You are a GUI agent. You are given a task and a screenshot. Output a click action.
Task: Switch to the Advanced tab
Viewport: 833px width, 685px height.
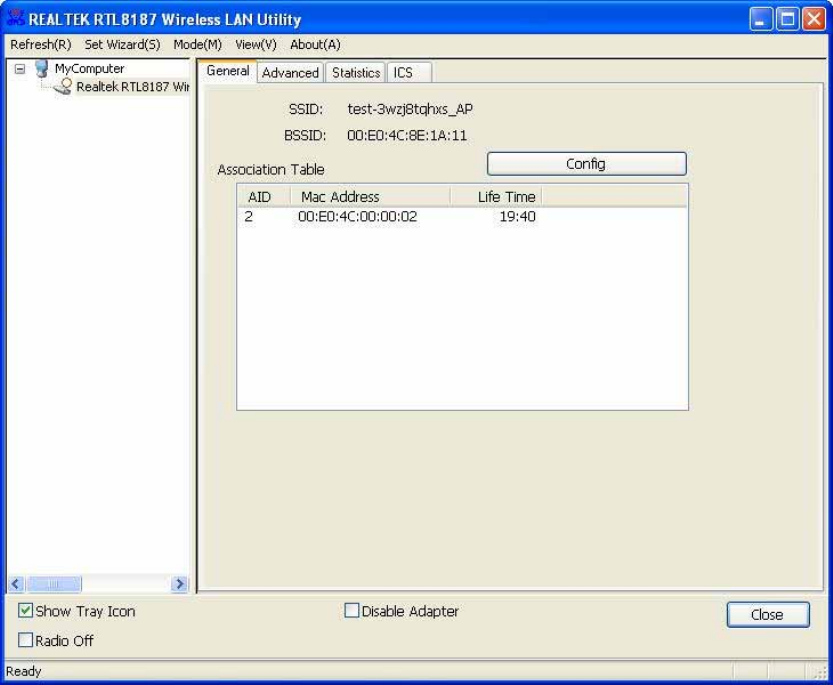tap(290, 73)
